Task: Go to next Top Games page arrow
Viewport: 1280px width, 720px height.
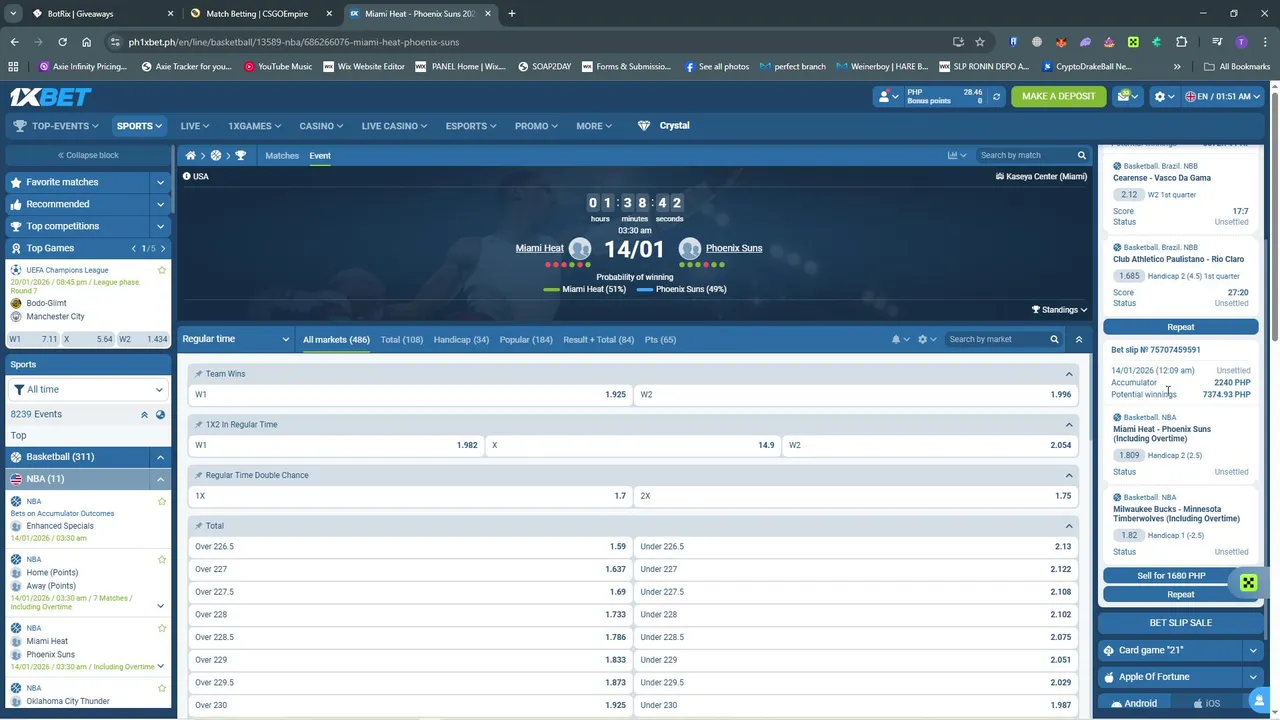Action: coord(163,248)
